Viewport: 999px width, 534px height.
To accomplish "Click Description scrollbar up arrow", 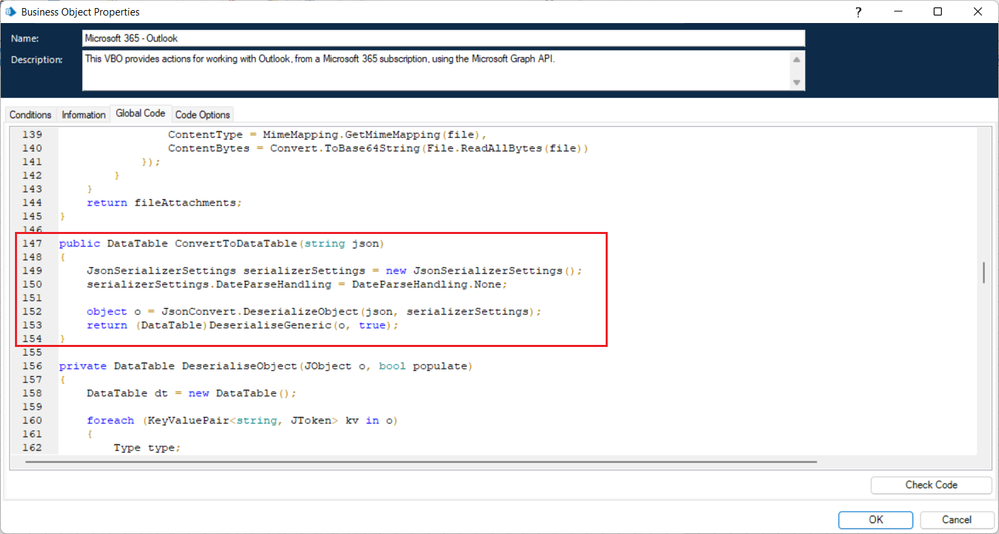I will click(796, 59).
